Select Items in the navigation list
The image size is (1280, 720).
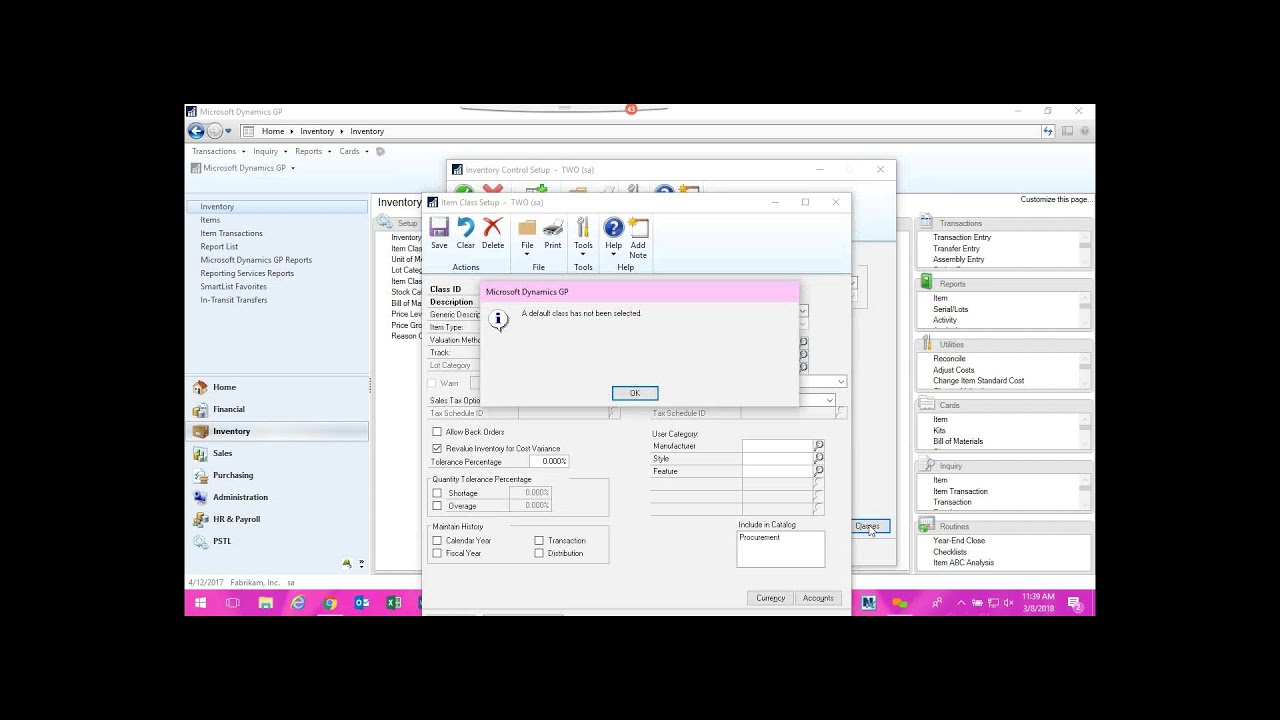[x=210, y=220]
